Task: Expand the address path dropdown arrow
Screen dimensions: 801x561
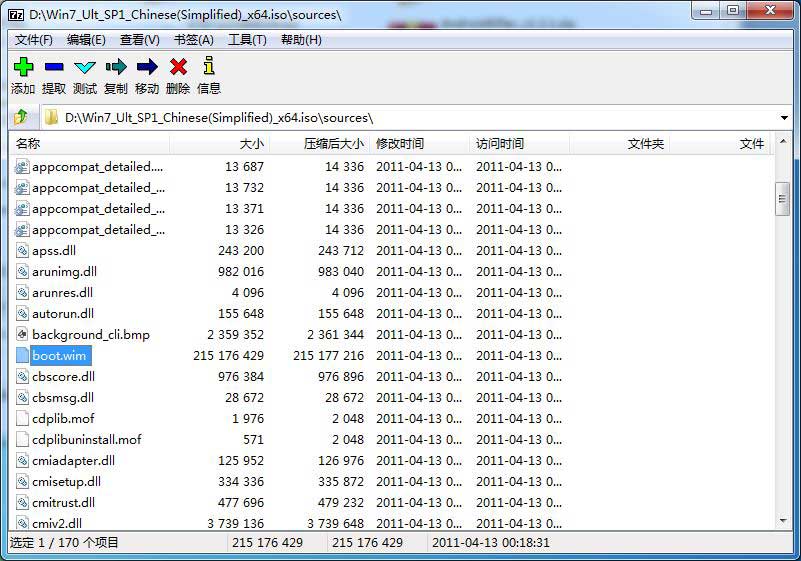Action: pyautogui.click(x=783, y=118)
